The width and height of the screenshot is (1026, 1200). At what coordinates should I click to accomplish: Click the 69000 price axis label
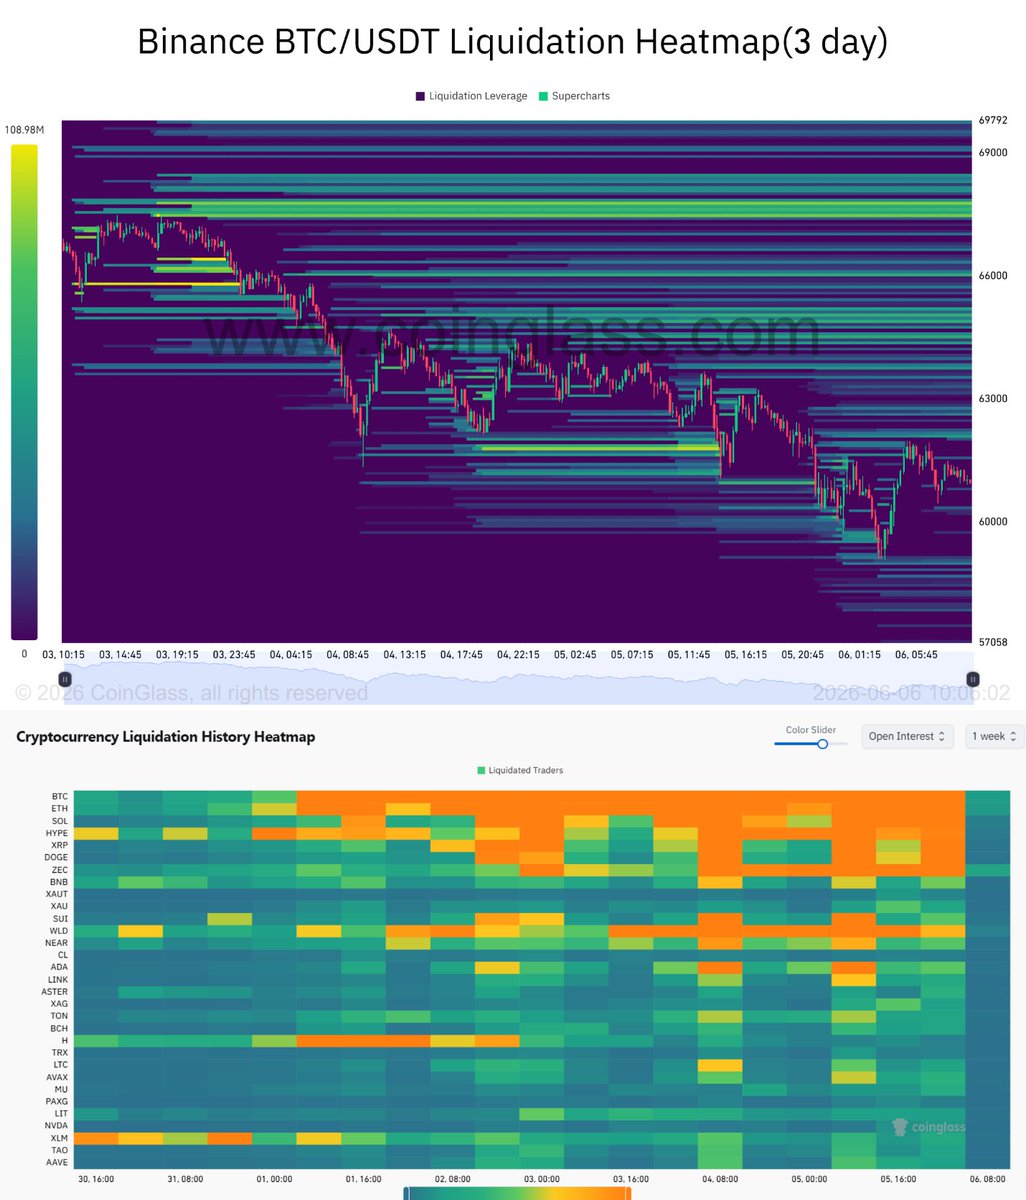pos(991,152)
